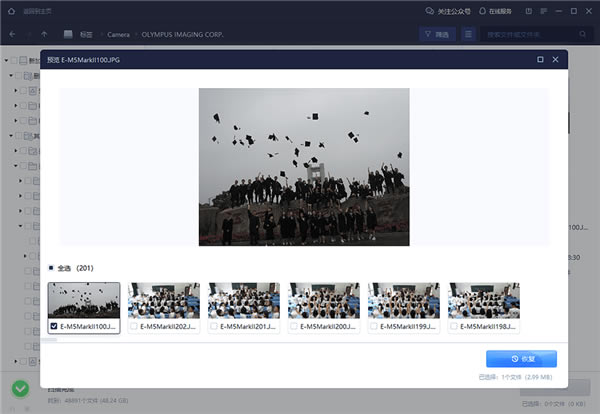The width and height of the screenshot is (600, 414).
Task: Toggle the 全选 select-all checkbox
Action: 51,268
